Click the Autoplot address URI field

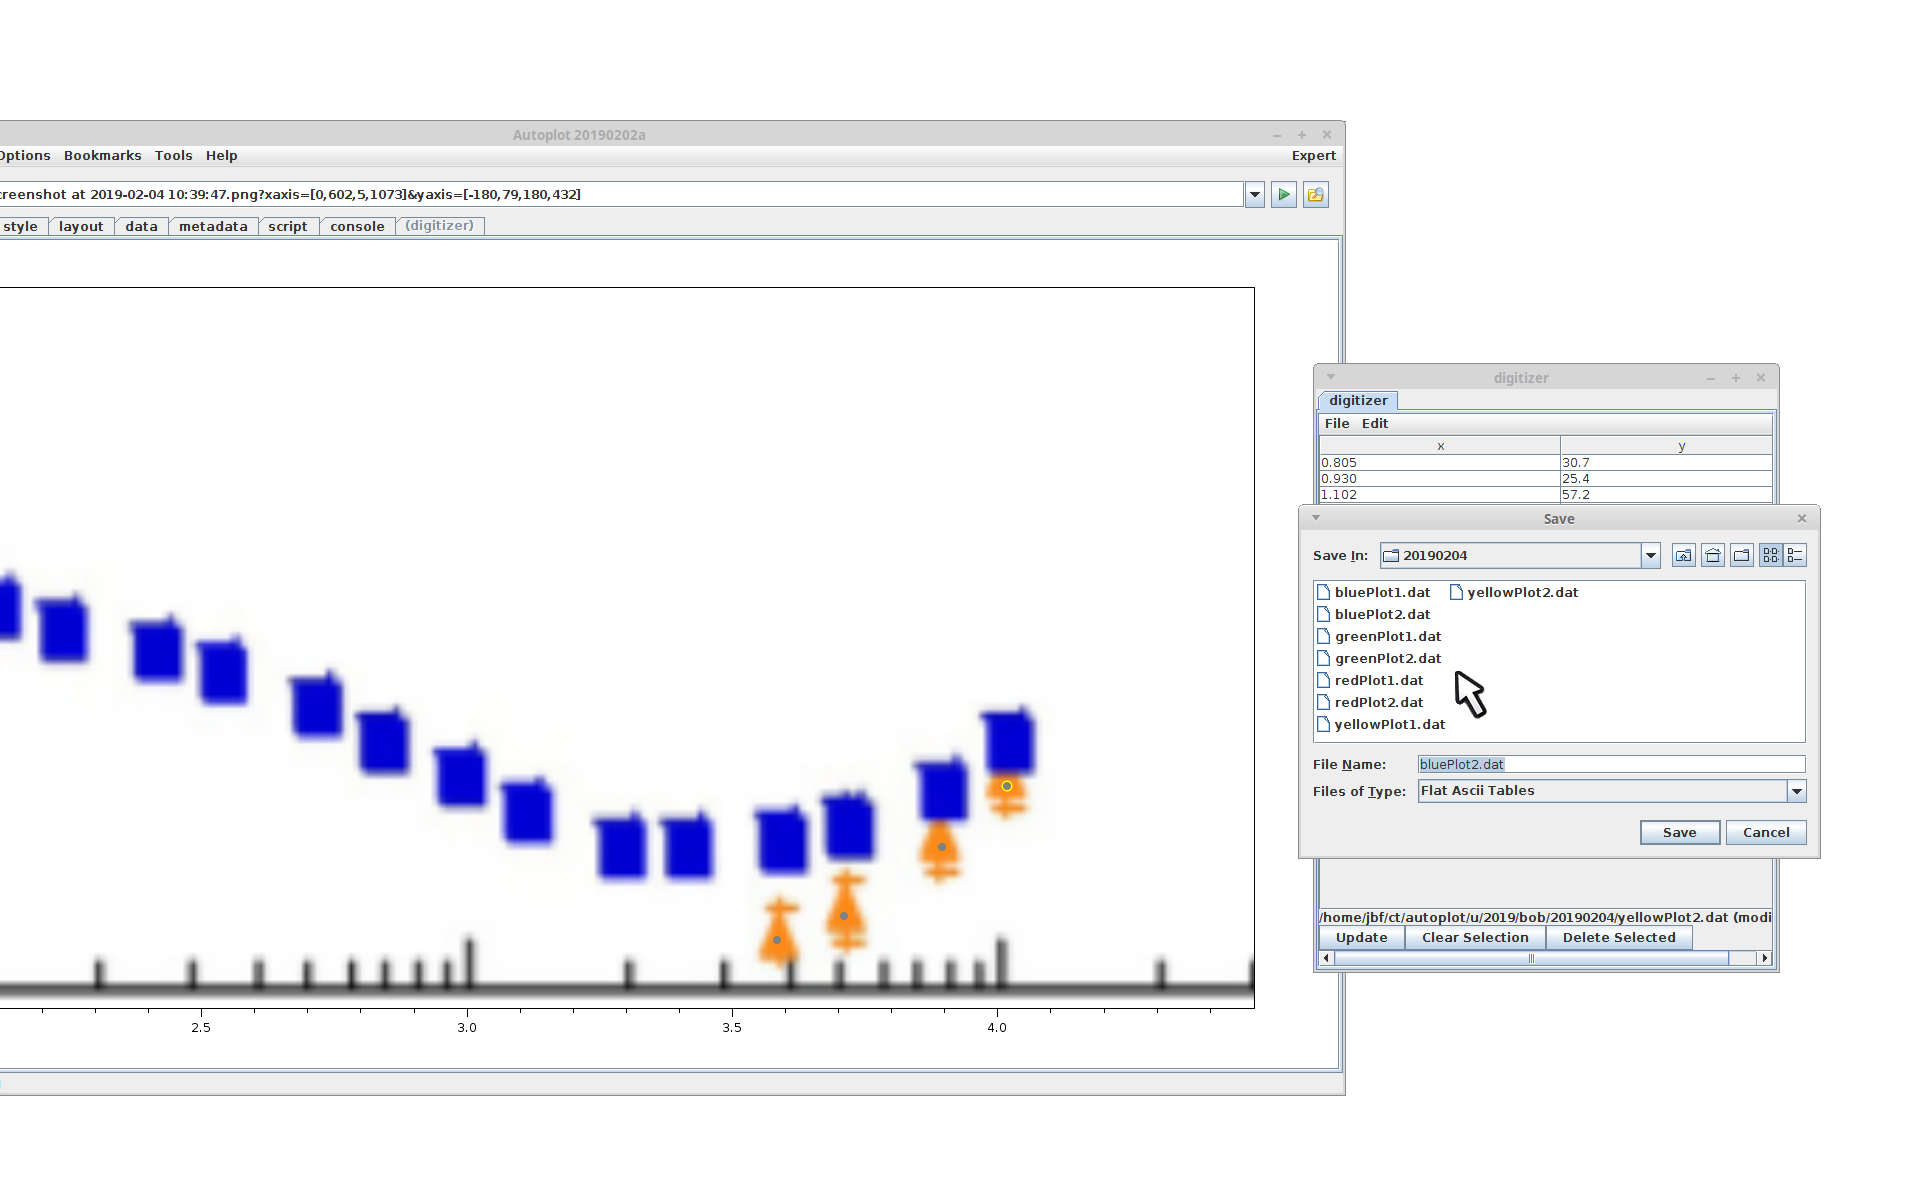620,195
